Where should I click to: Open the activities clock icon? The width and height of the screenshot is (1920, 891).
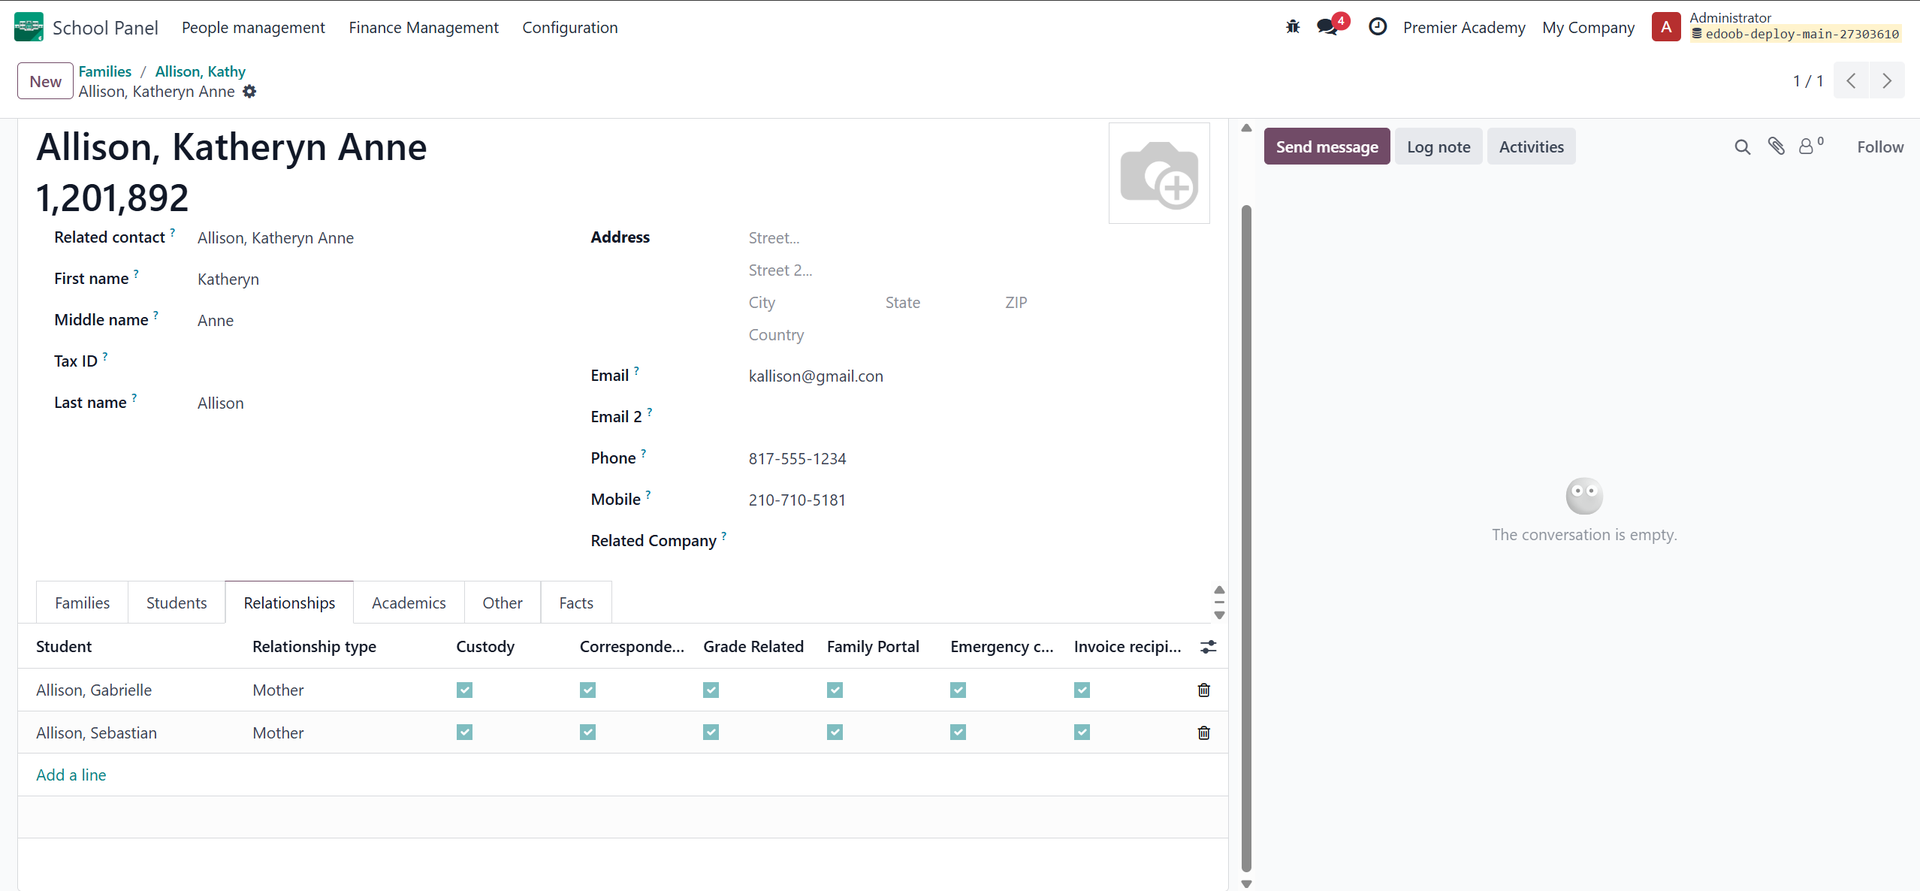(x=1378, y=27)
